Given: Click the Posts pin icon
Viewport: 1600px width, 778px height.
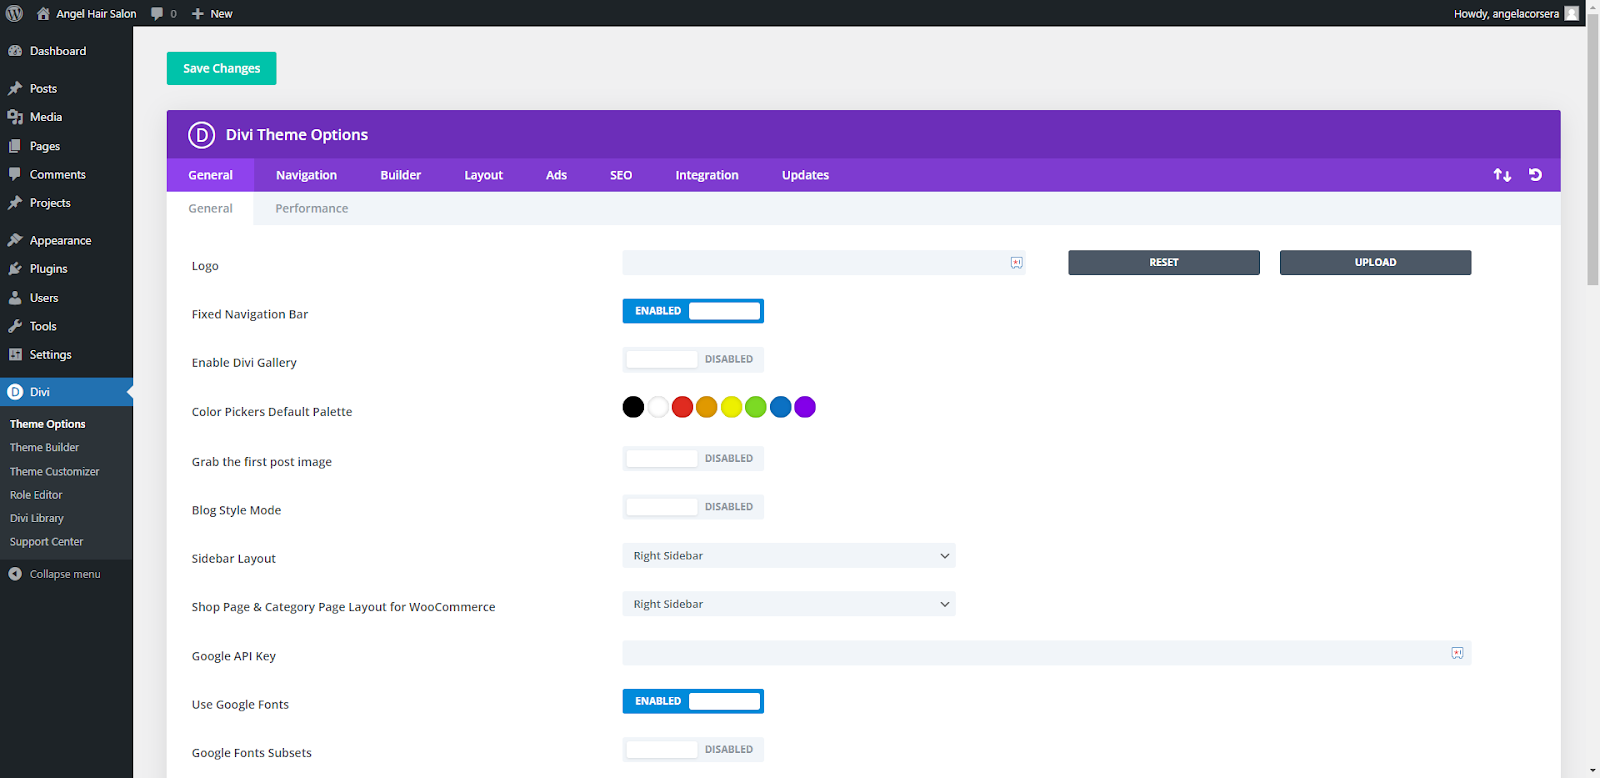Looking at the screenshot, I should pyautogui.click(x=15, y=89).
